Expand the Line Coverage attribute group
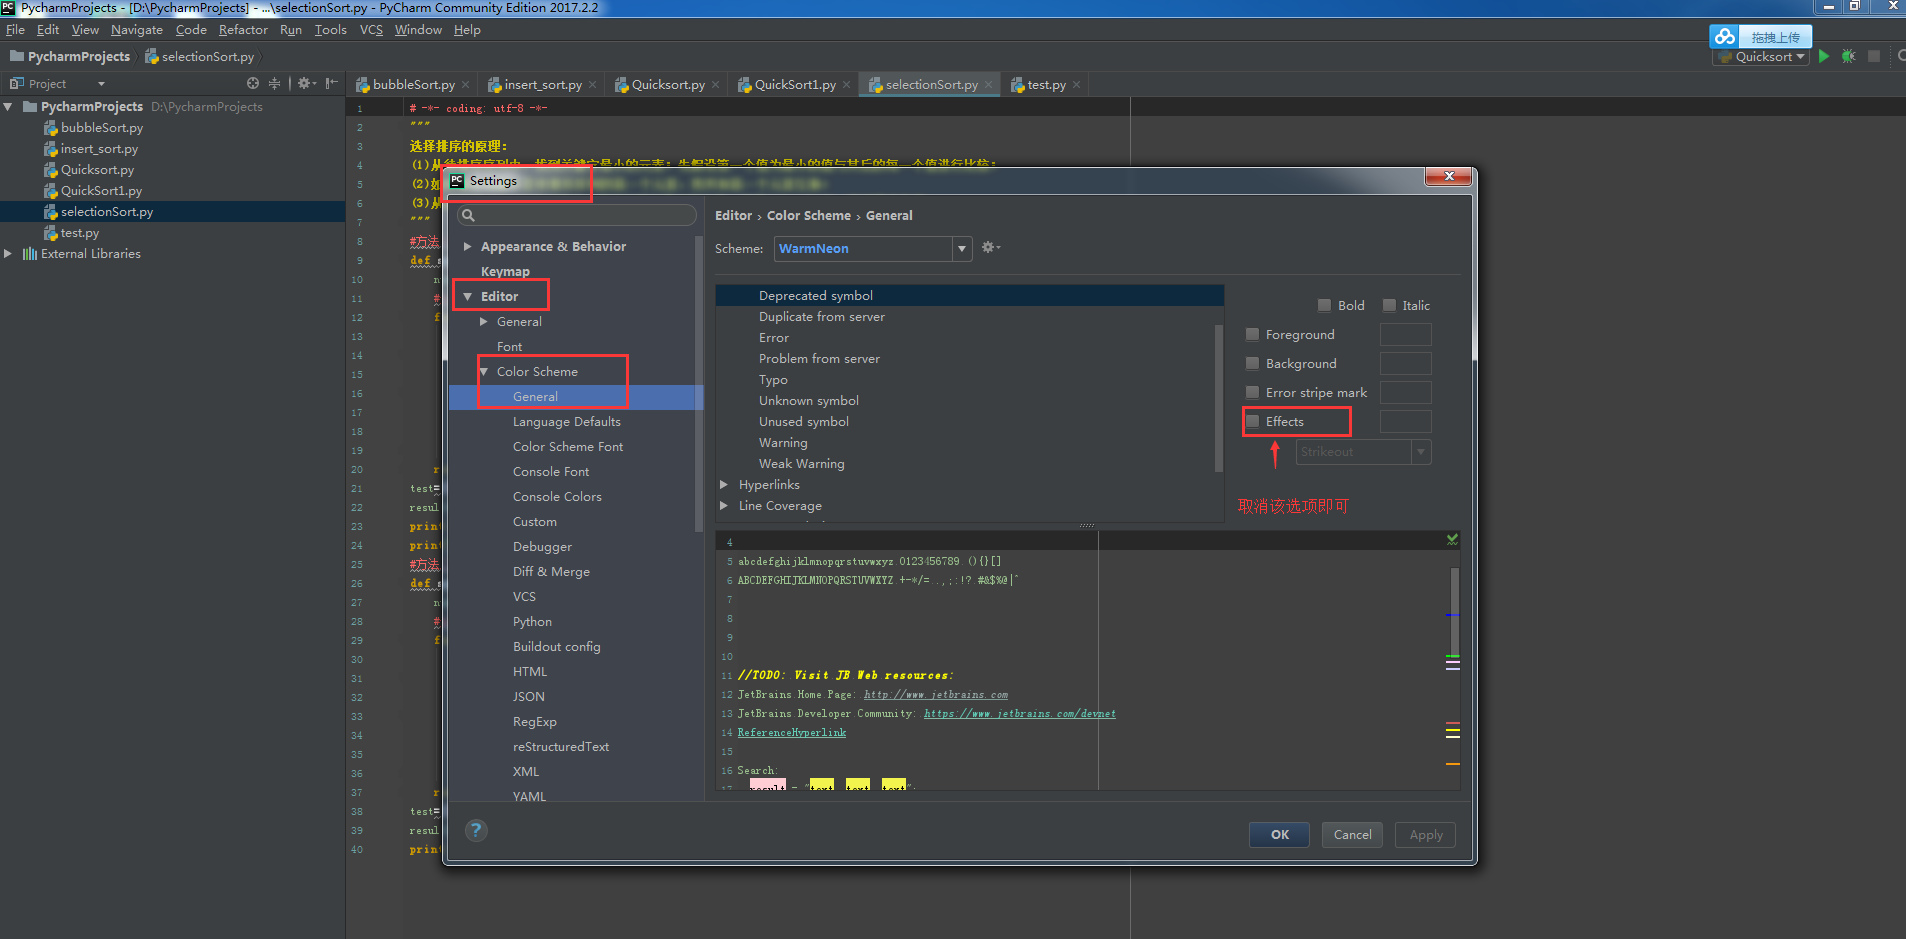This screenshot has height=939, width=1906. [x=724, y=505]
